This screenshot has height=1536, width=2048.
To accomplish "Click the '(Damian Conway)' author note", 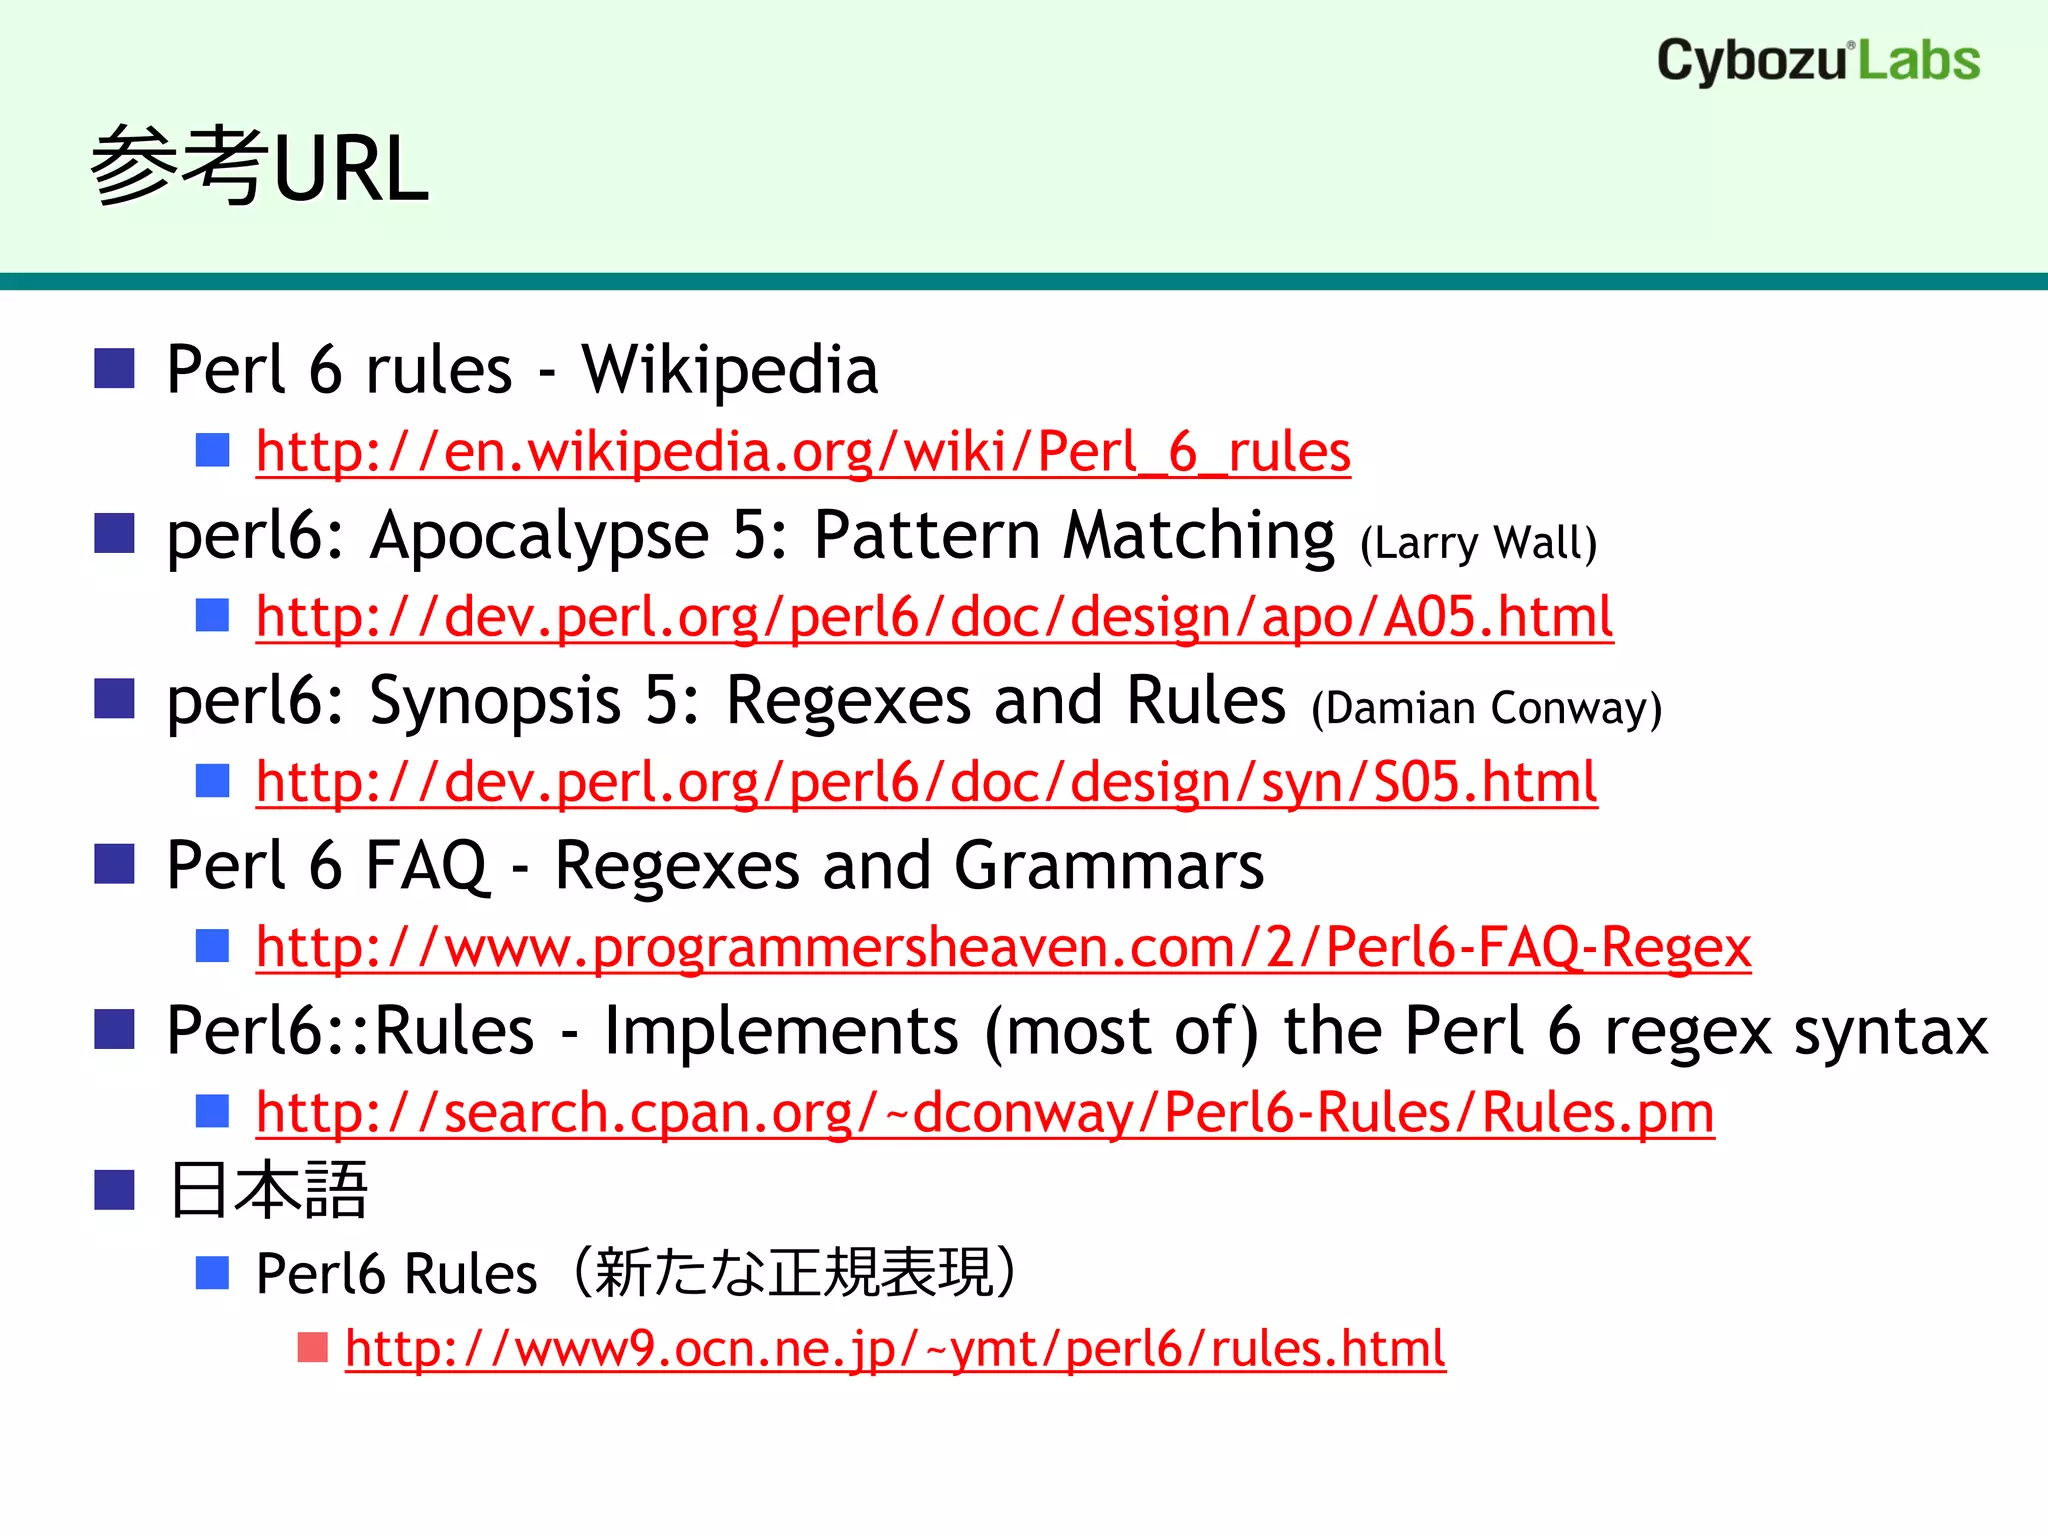I will tap(1486, 708).
